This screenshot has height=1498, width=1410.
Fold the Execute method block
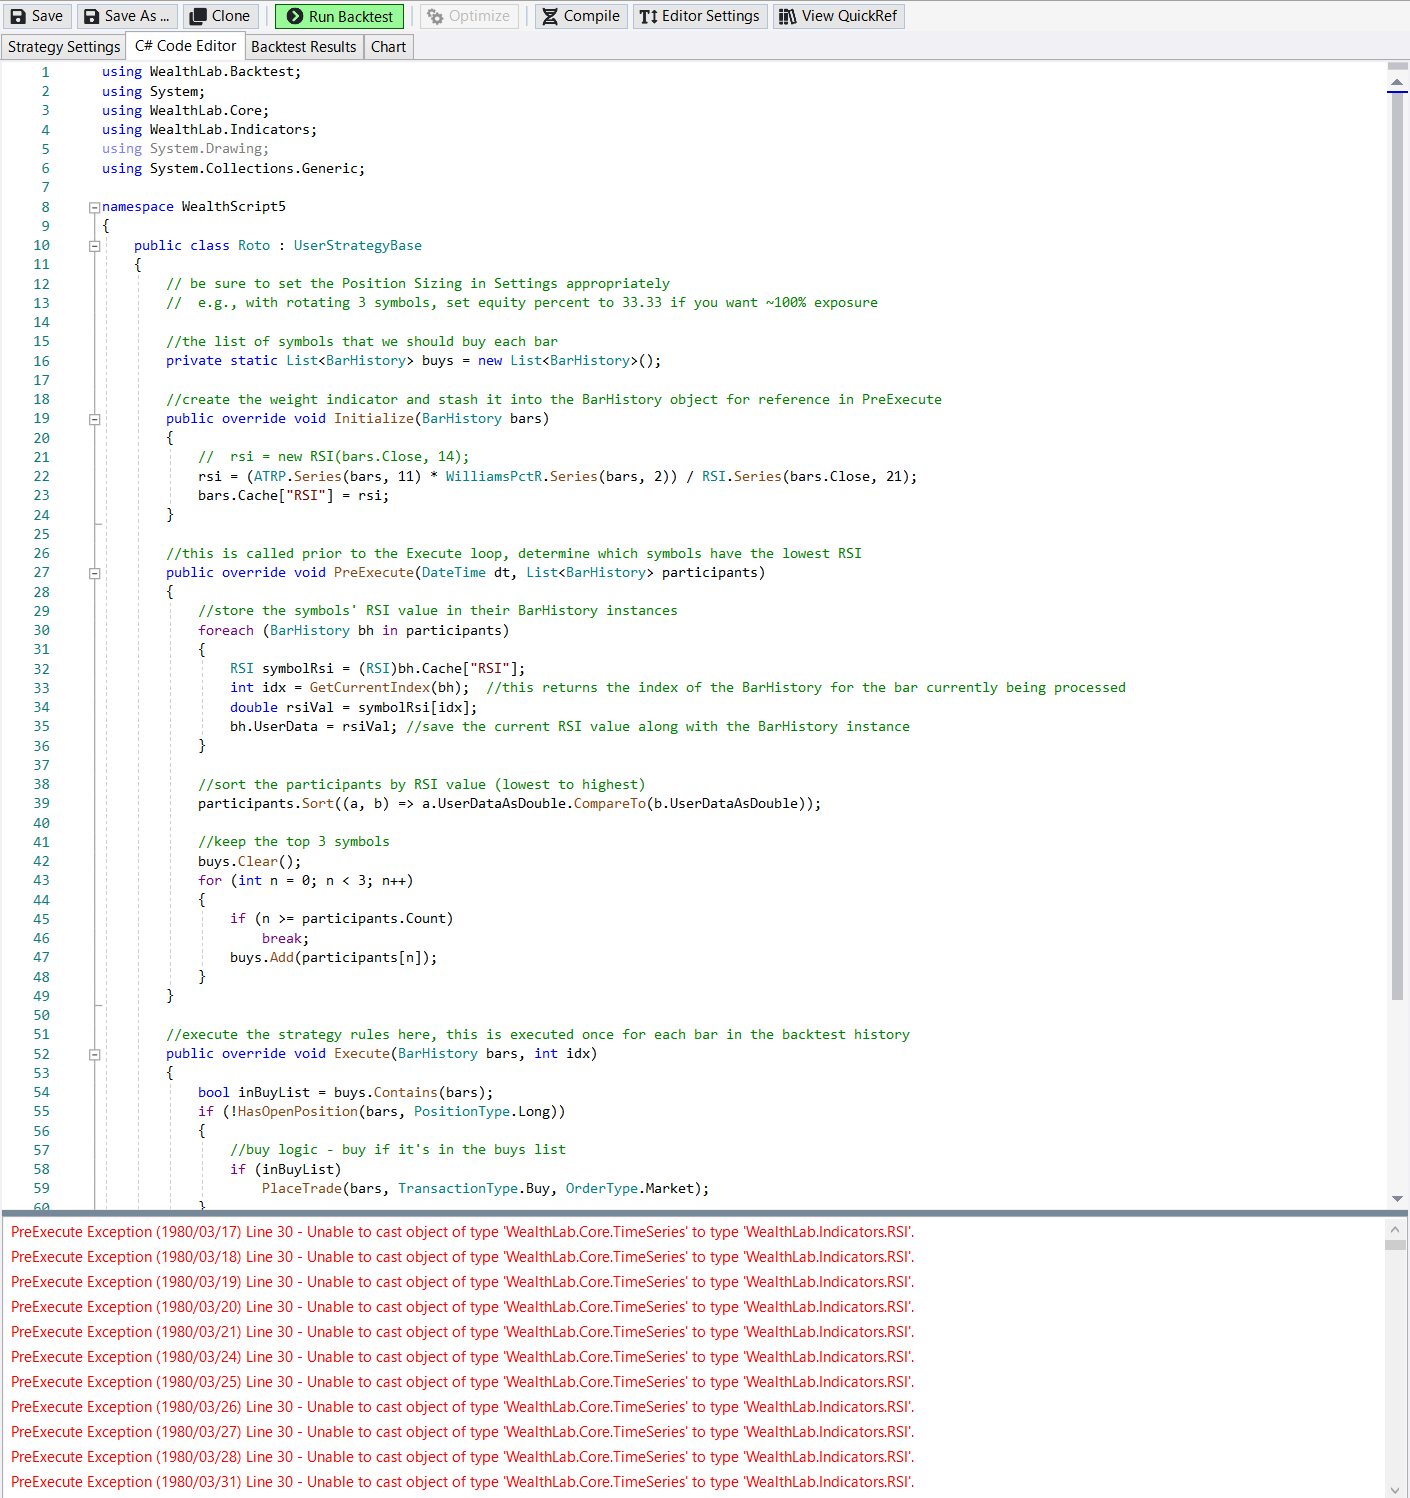pyautogui.click(x=94, y=1055)
